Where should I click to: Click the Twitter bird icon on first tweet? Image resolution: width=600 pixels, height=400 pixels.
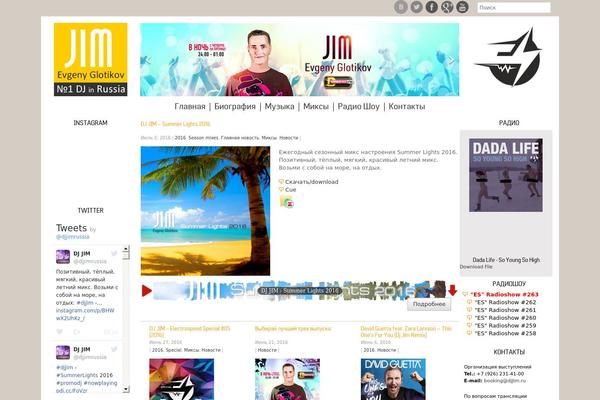click(x=114, y=253)
